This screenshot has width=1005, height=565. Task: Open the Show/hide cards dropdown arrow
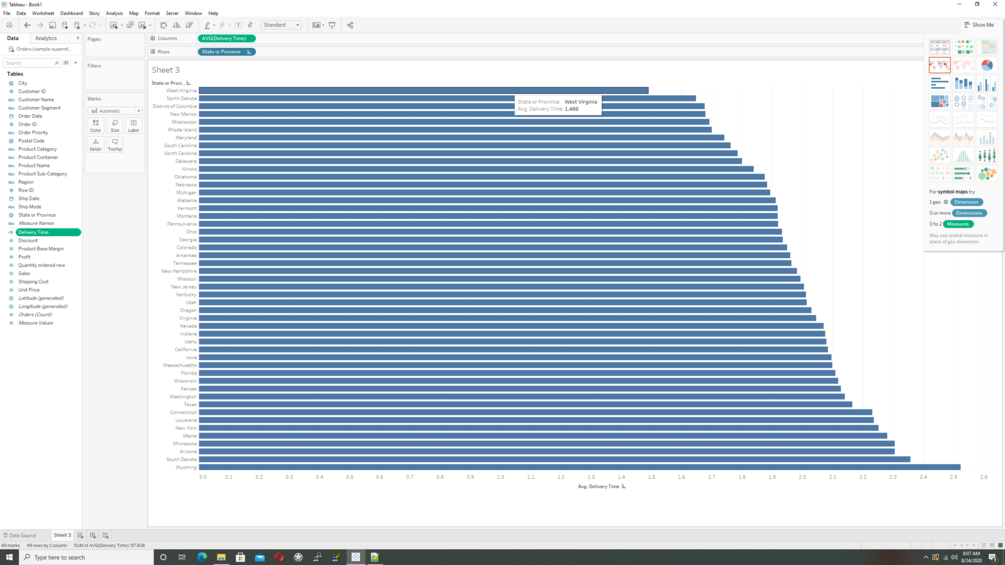point(324,25)
